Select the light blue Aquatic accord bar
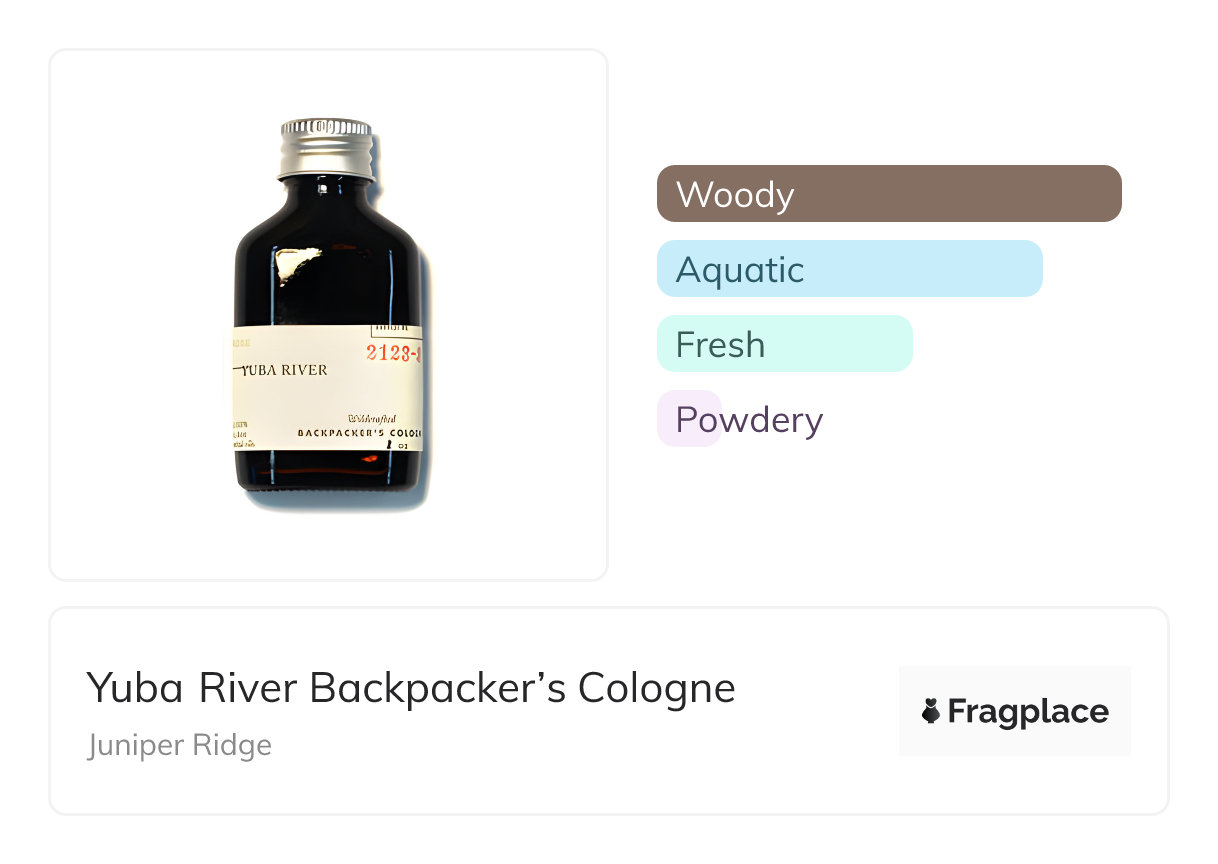Image resolution: width=1218 pixels, height=864 pixels. tap(849, 268)
